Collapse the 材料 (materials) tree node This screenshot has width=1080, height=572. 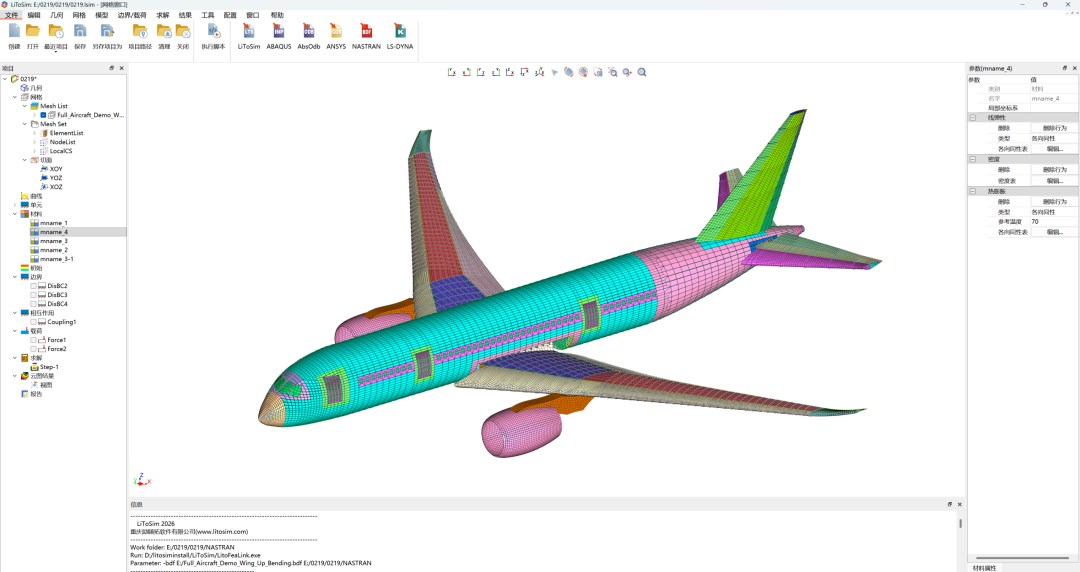15,214
